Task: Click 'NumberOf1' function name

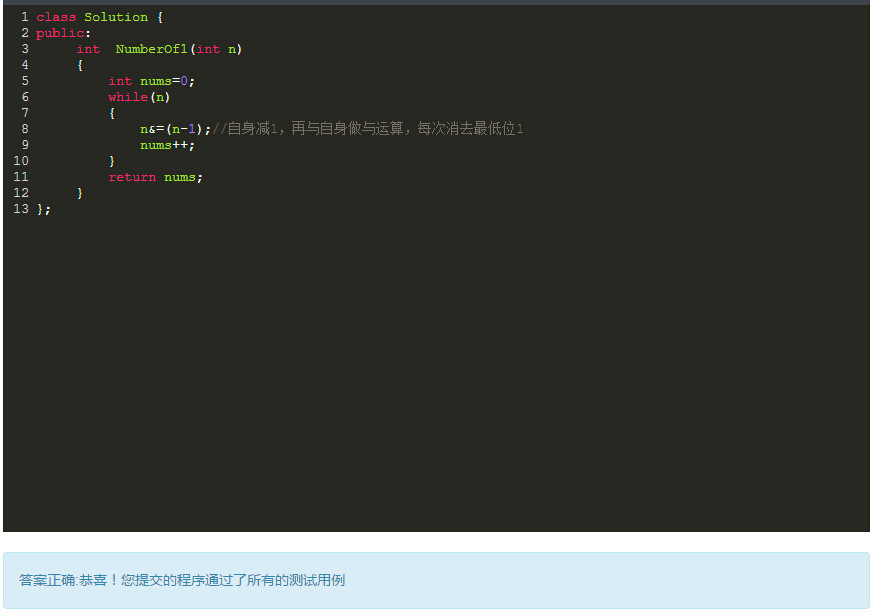Action: pyautogui.click(x=151, y=49)
